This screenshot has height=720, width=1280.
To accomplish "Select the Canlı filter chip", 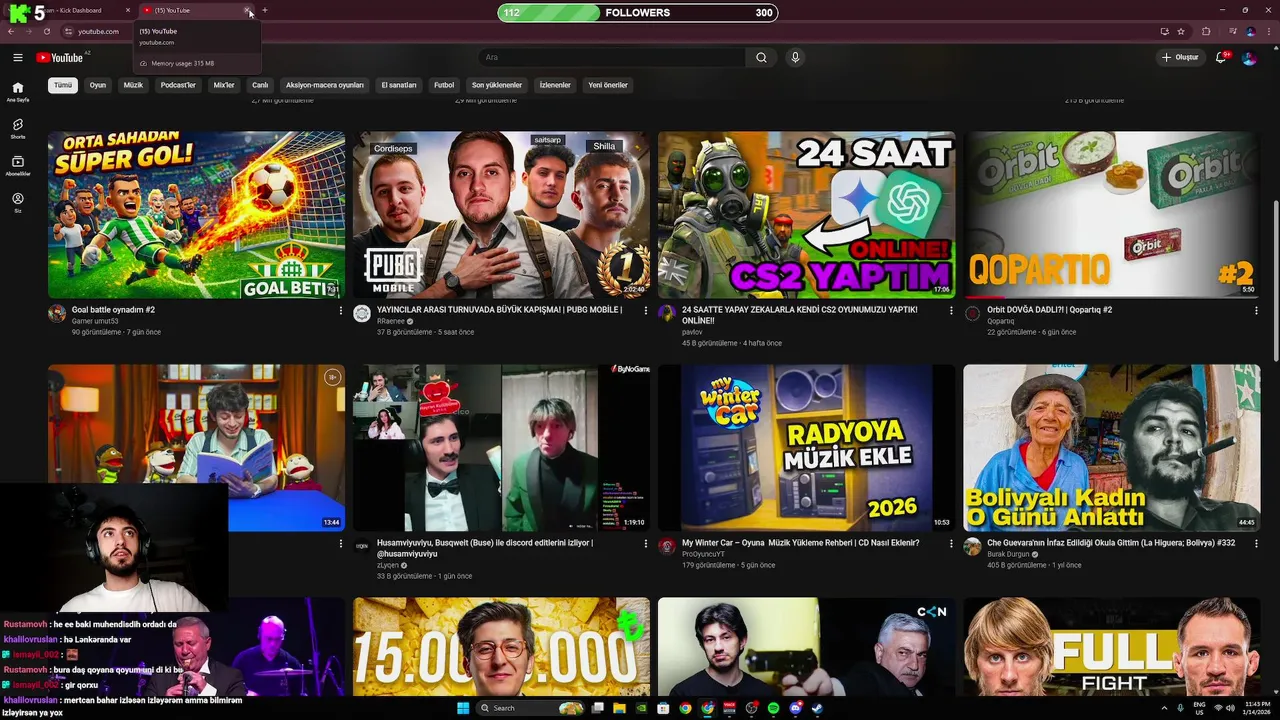I will pyautogui.click(x=260, y=85).
